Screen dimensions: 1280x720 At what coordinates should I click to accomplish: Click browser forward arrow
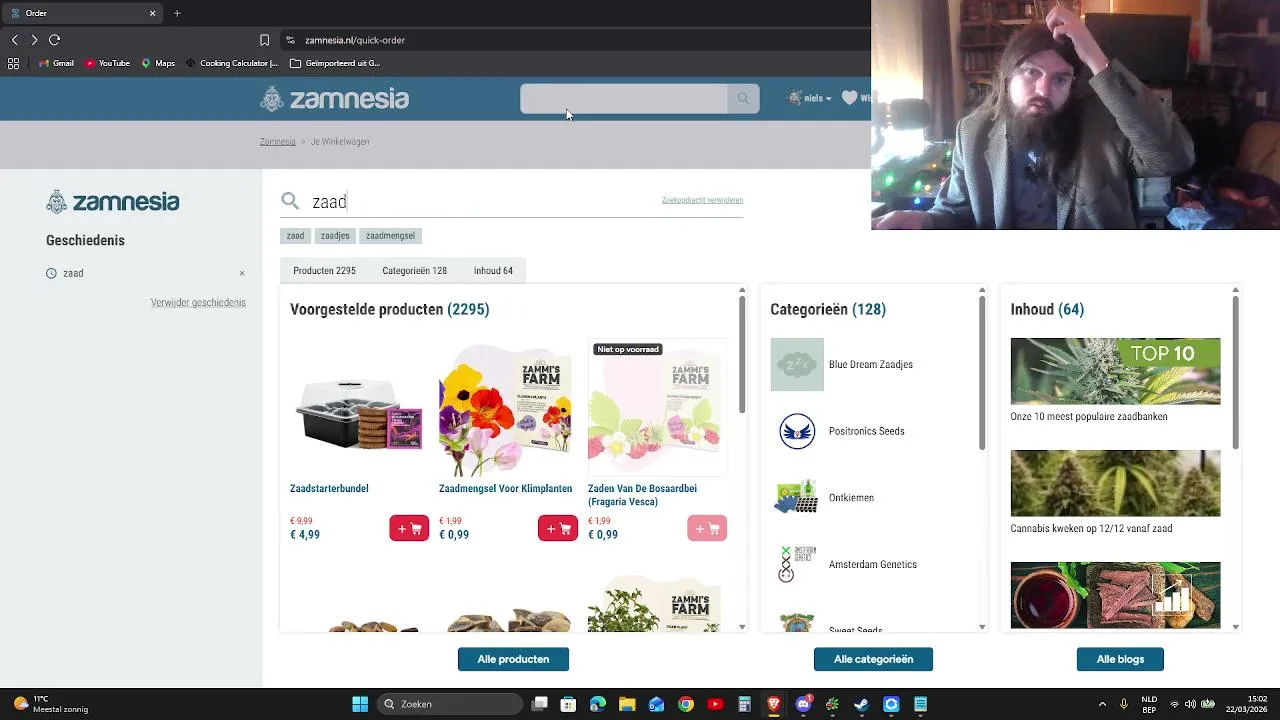pyautogui.click(x=34, y=40)
